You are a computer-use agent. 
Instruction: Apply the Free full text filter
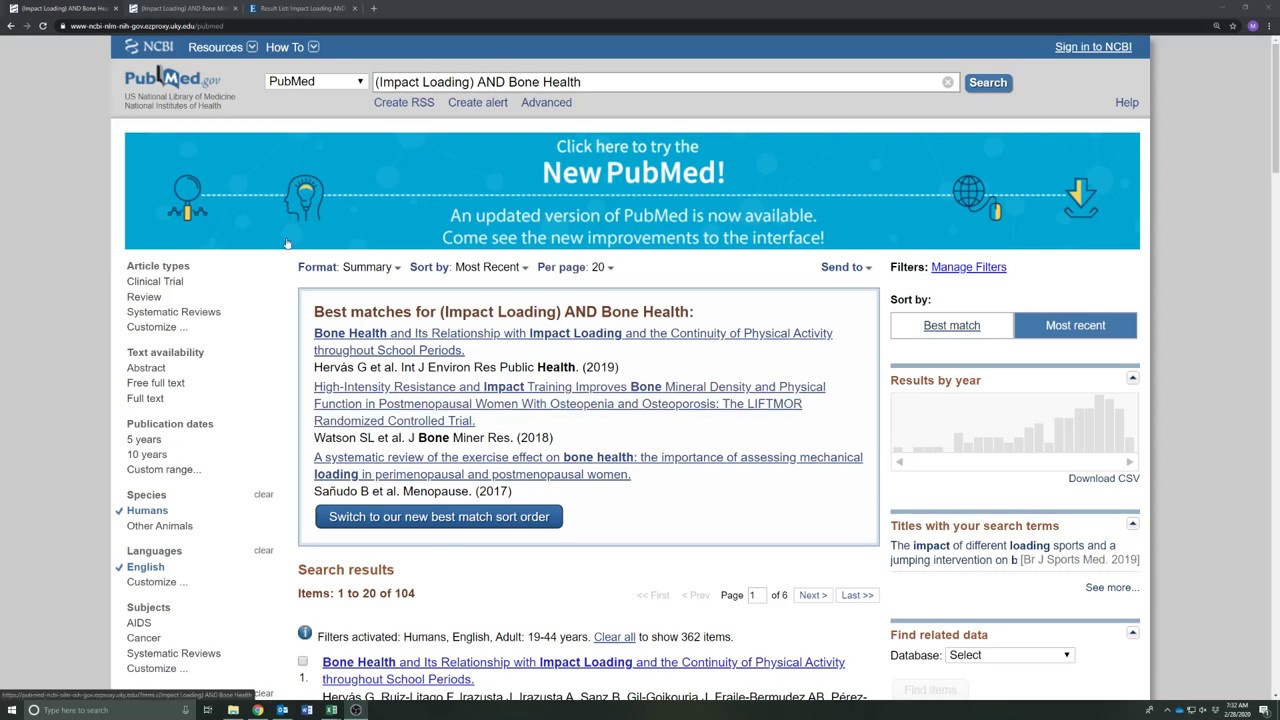[156, 383]
